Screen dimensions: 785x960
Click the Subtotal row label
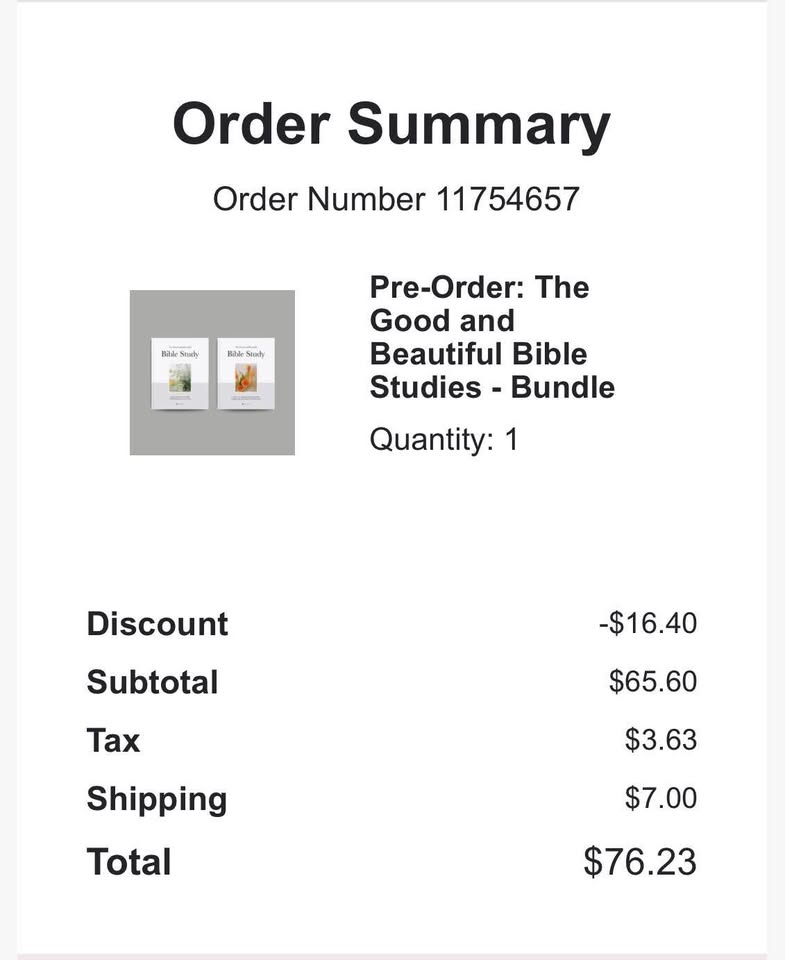pyautogui.click(x=152, y=682)
